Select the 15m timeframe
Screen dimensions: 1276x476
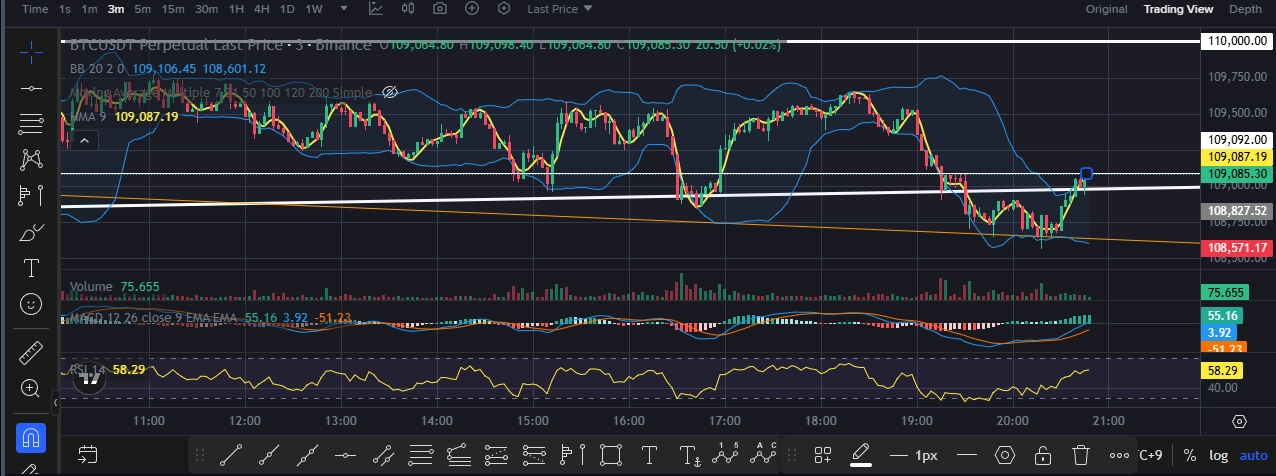(173, 9)
